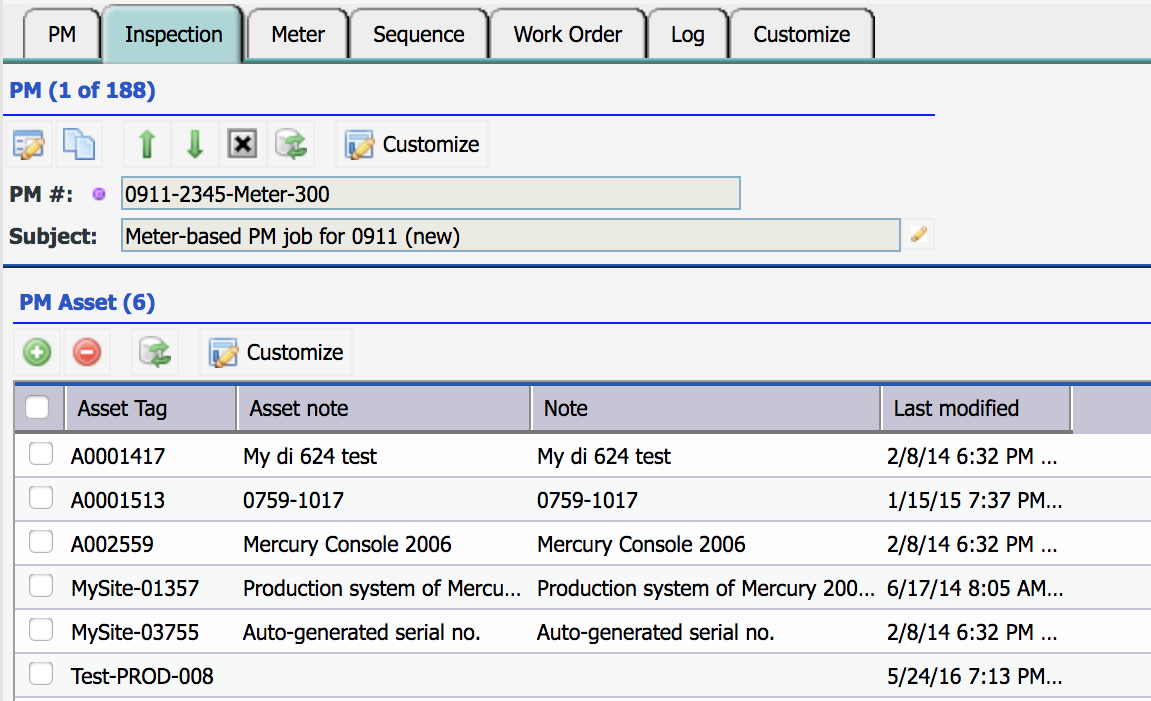The height and width of the screenshot is (701, 1151).
Task: Click Last modified for A002559 row
Action: tap(972, 545)
